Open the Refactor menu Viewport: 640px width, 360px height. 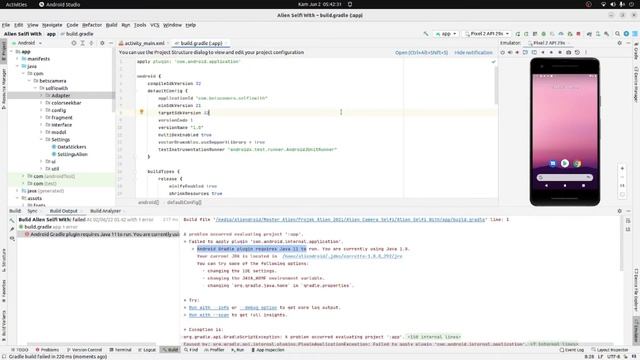click(x=92, y=25)
